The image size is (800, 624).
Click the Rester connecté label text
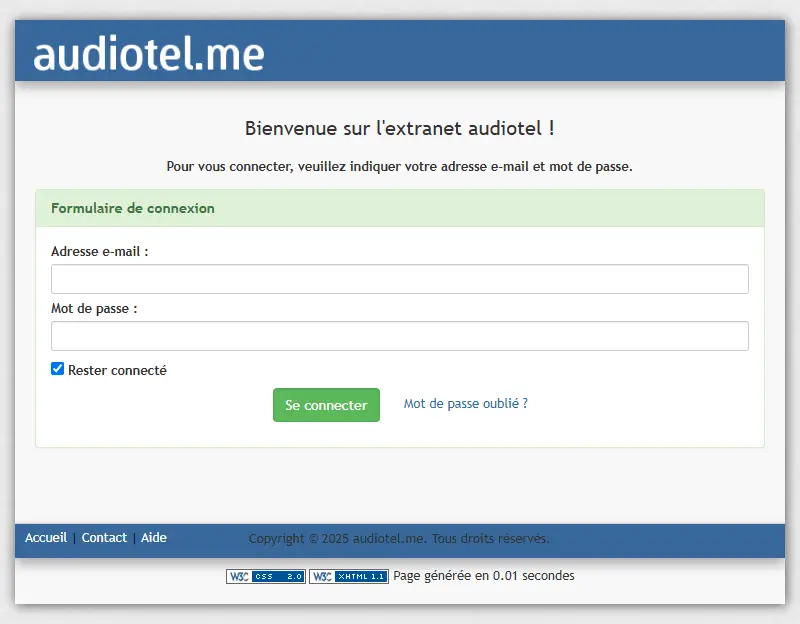pyautogui.click(x=117, y=370)
